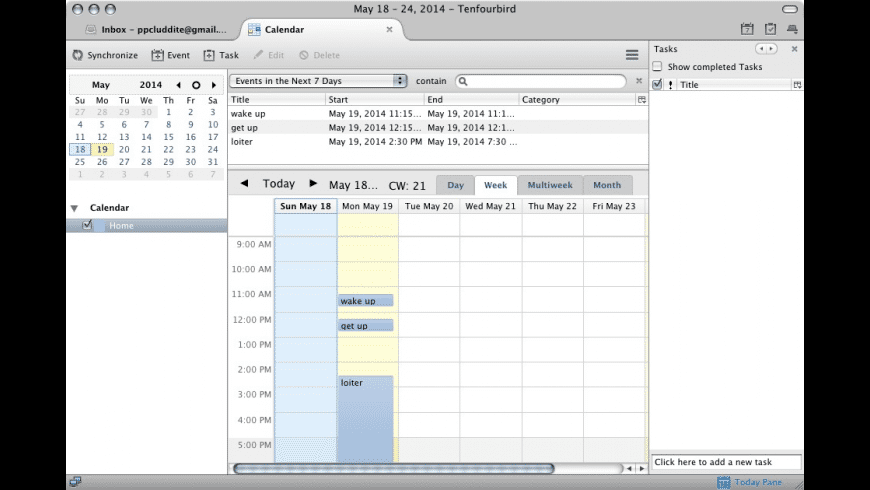
Task: Select the Home calendar entry
Action: (147, 225)
